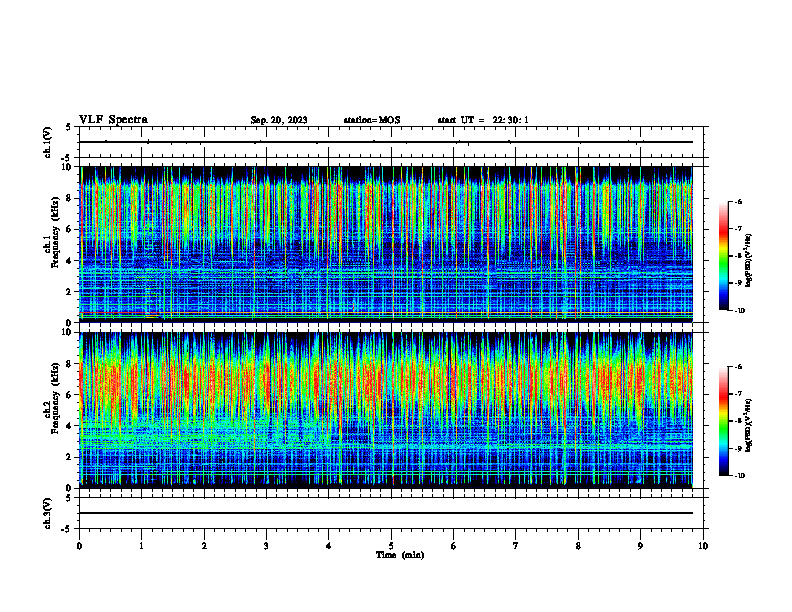Click the "VLF Spectra" plot title
Viewport: 792px width, 612px height.
click(x=113, y=120)
